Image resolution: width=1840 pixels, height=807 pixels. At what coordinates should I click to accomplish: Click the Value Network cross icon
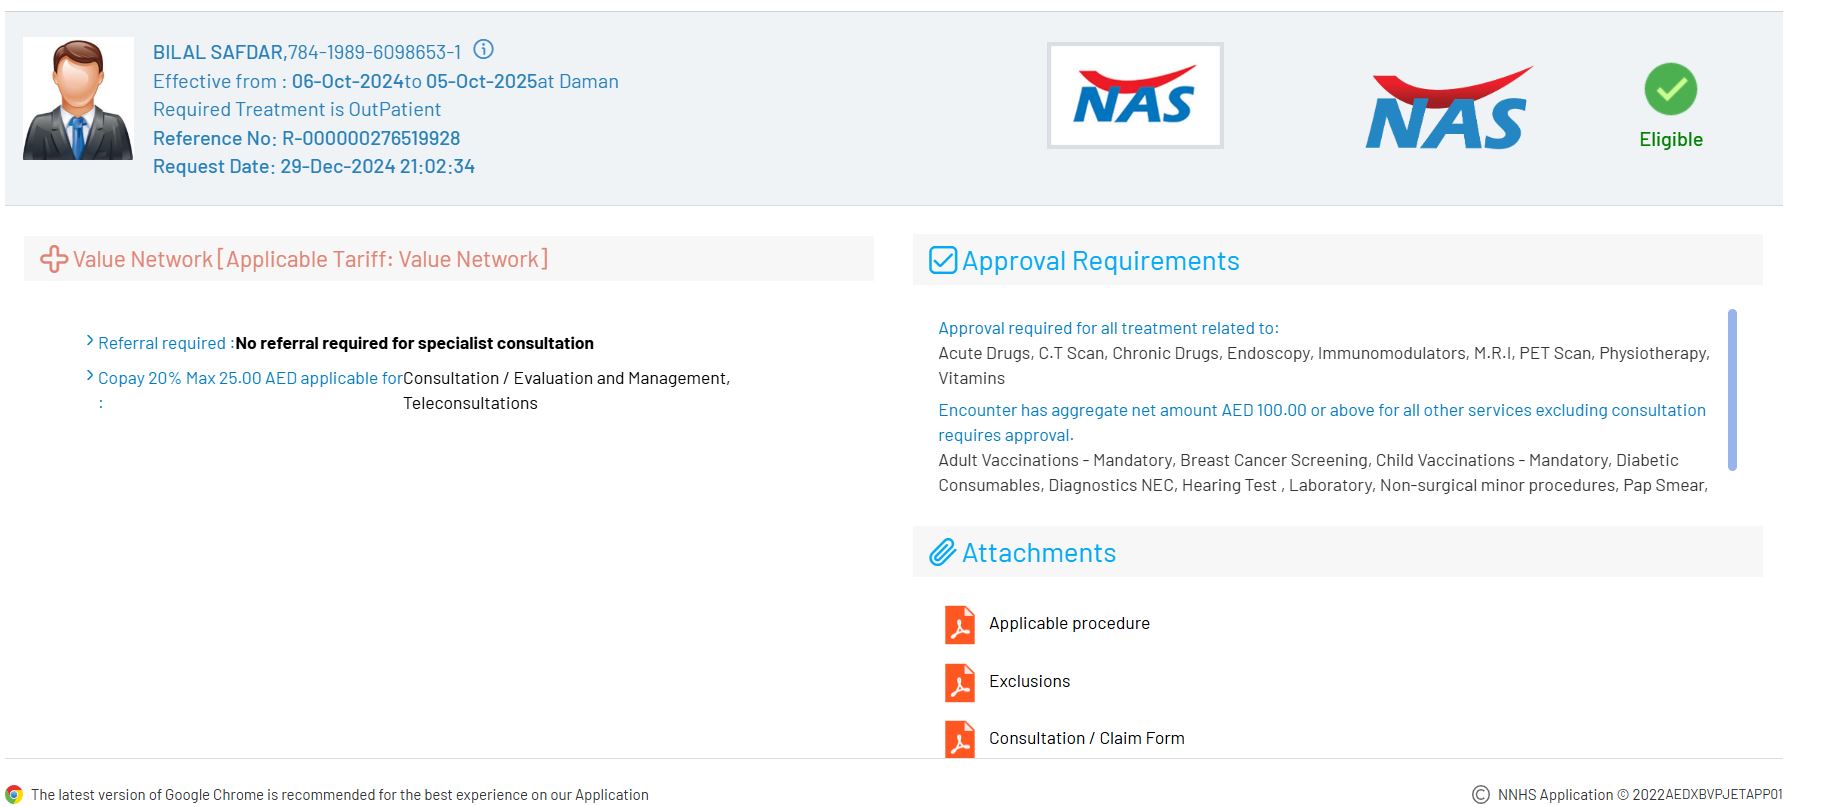point(53,260)
